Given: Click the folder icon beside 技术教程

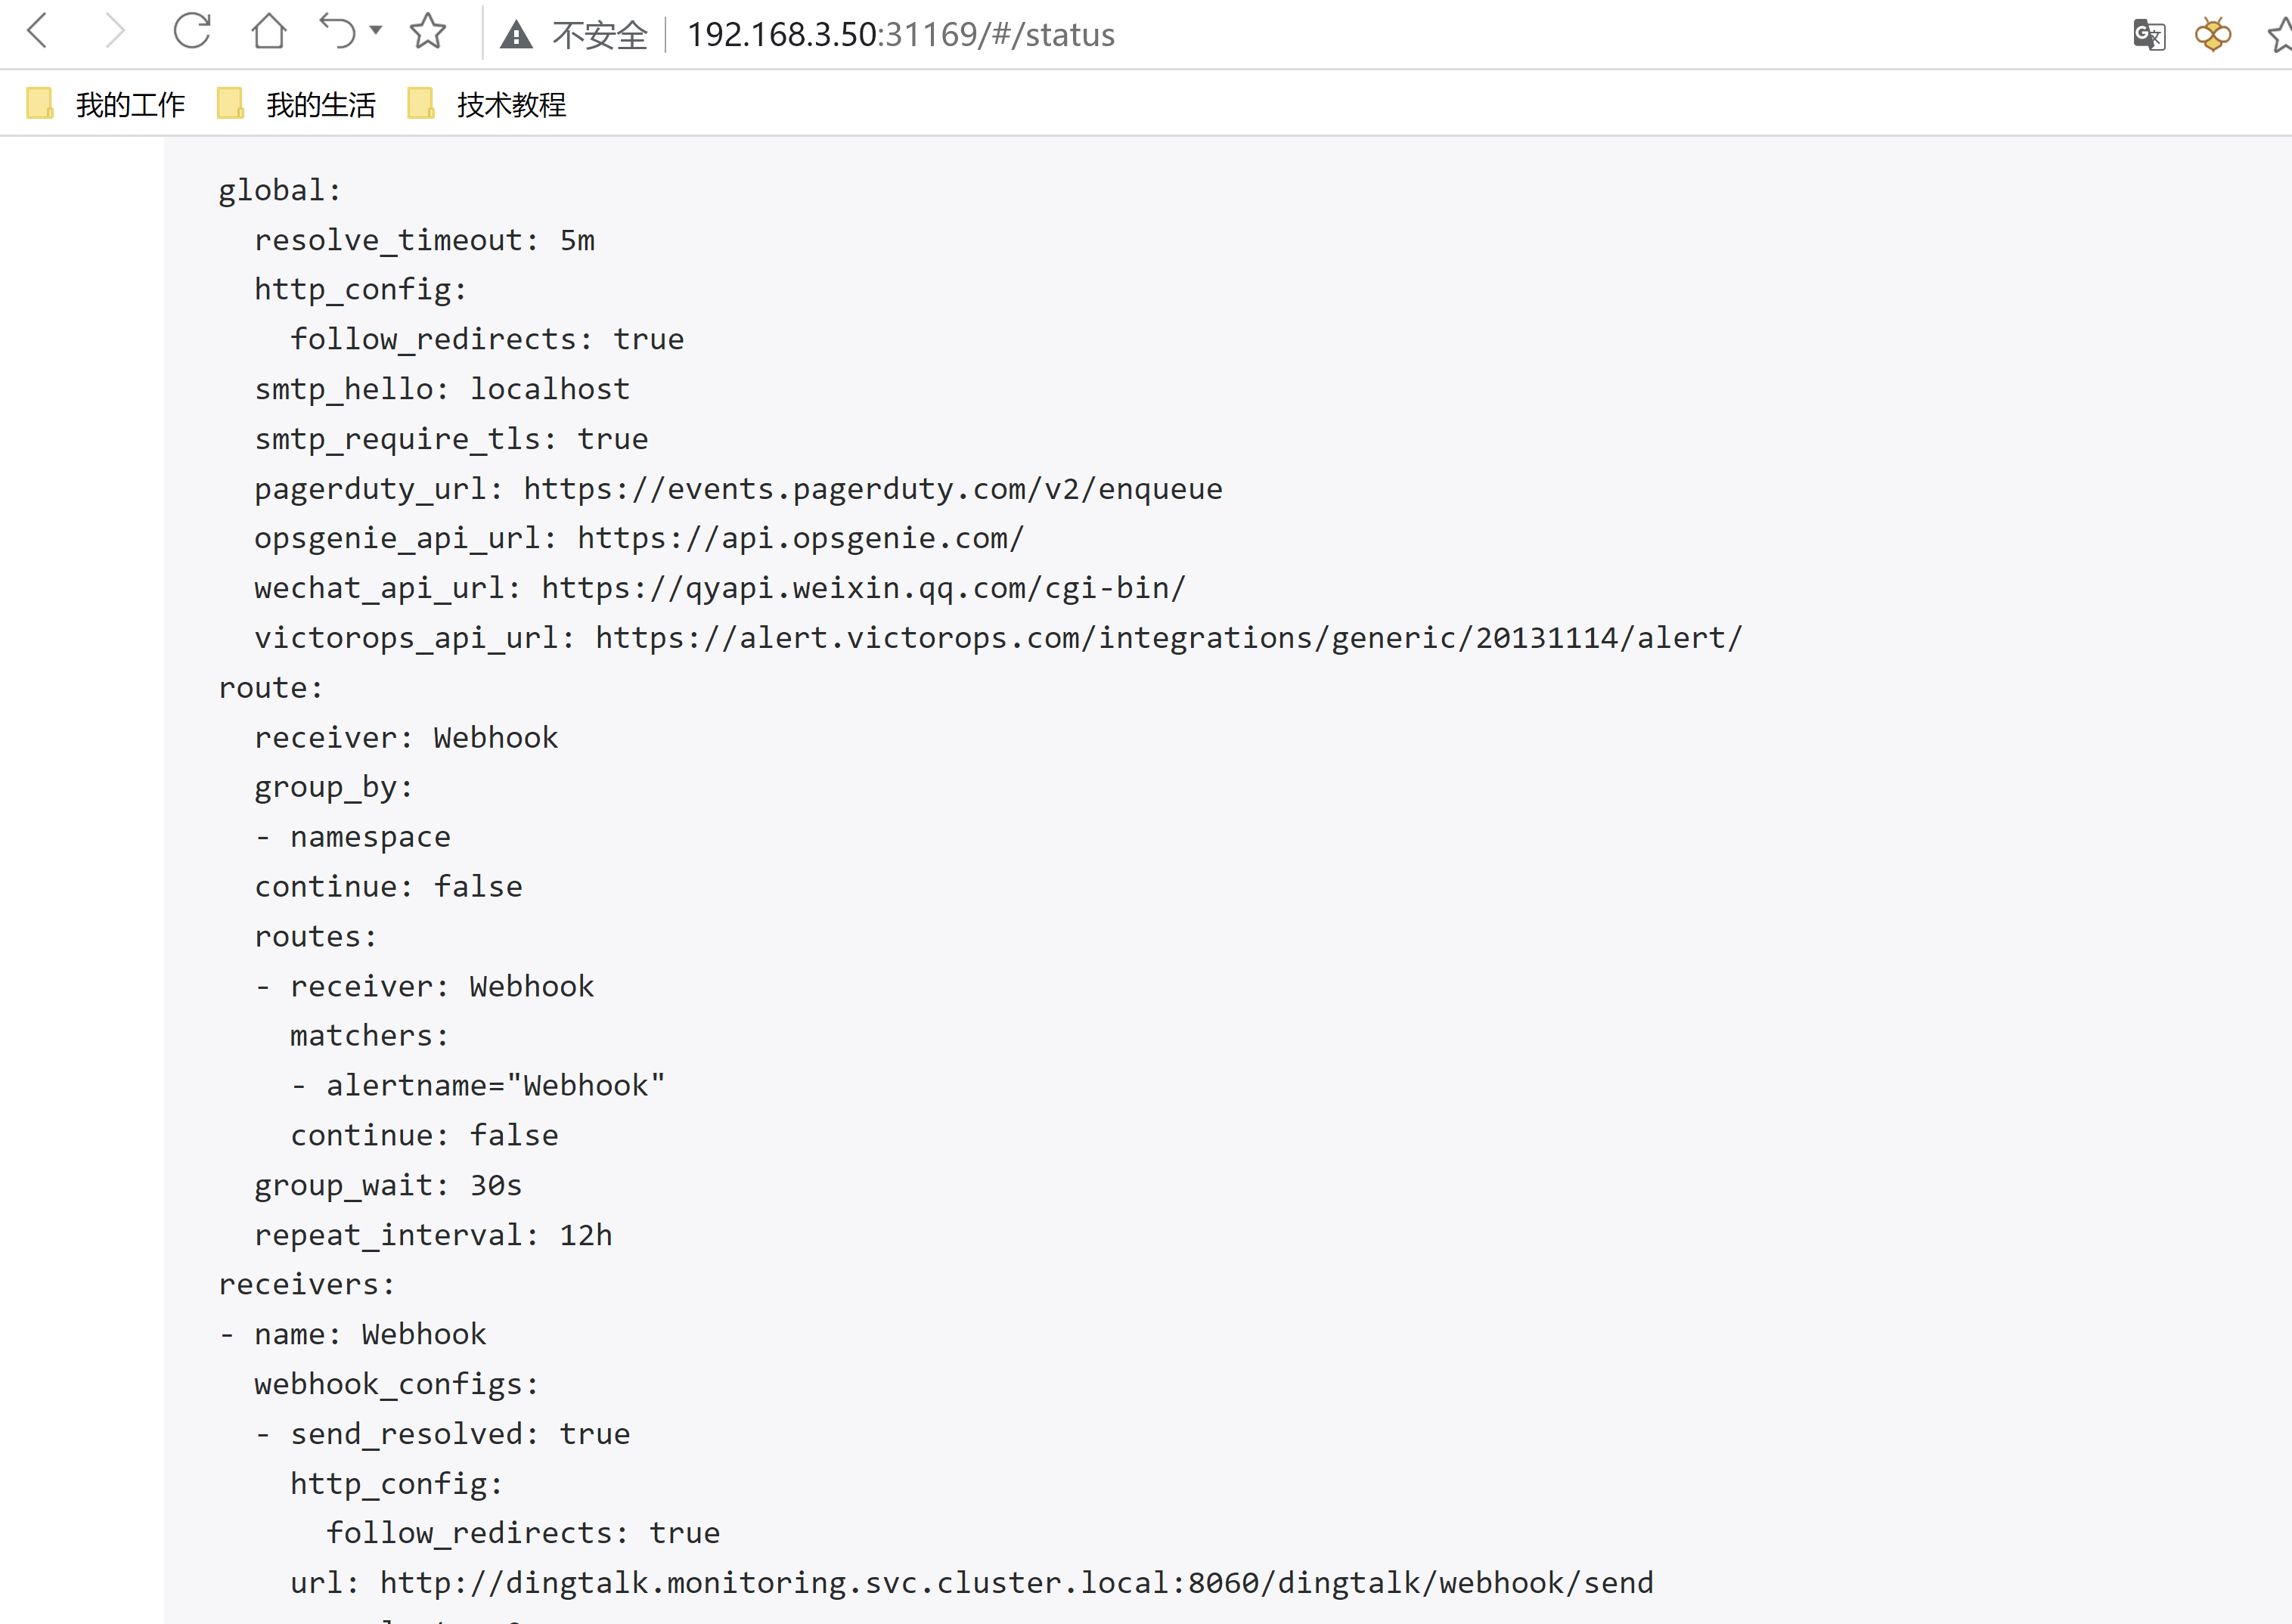Looking at the screenshot, I should tap(421, 103).
